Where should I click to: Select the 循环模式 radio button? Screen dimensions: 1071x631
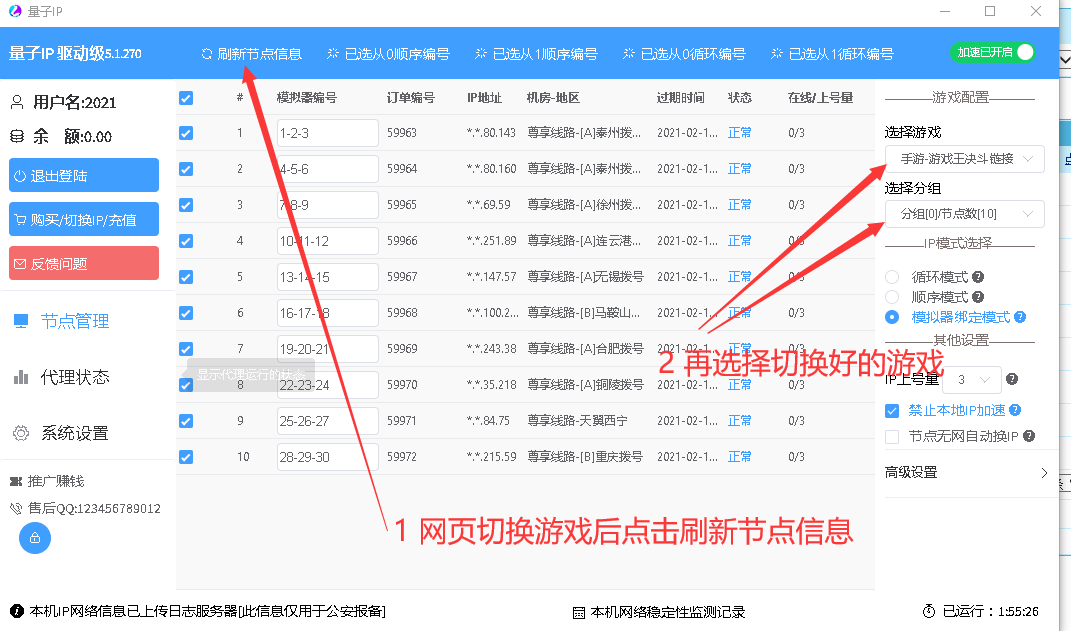tap(892, 277)
